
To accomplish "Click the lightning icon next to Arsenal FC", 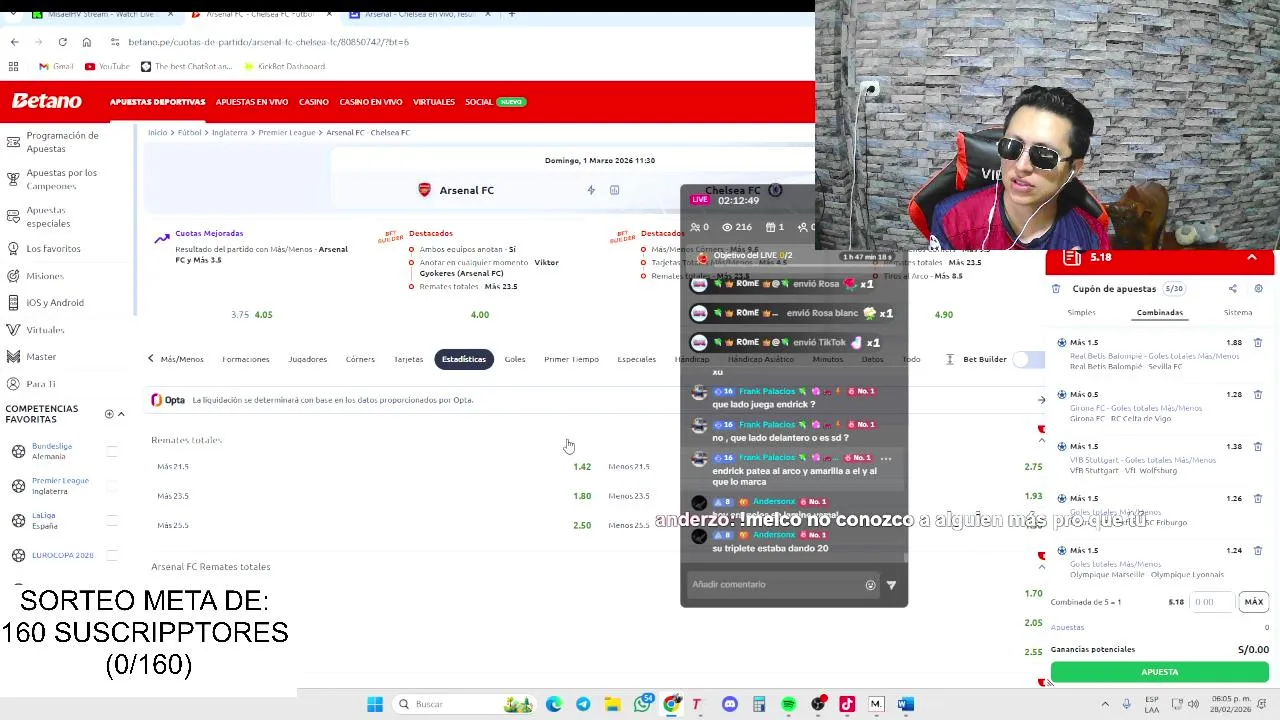I will pos(591,190).
